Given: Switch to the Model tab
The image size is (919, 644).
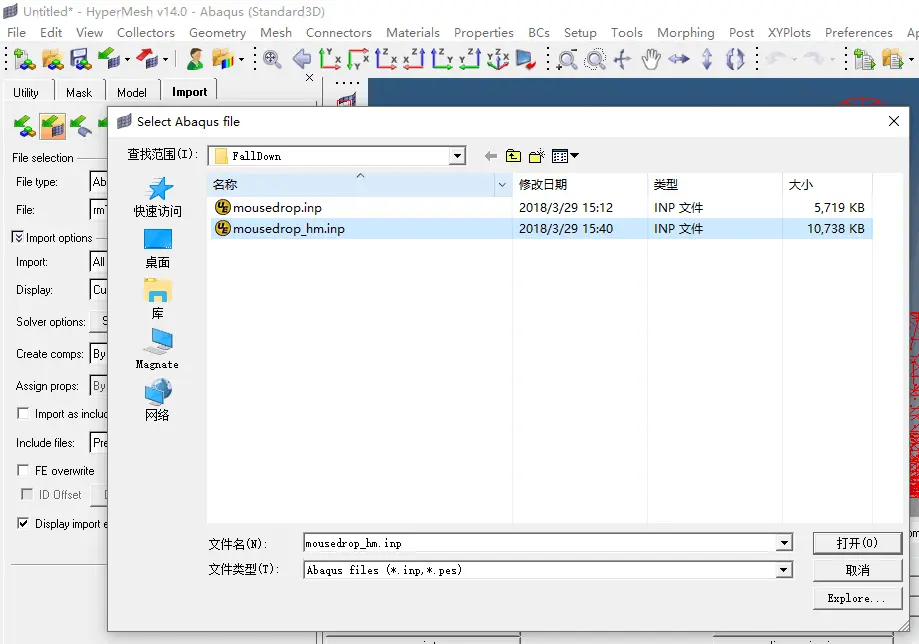Looking at the screenshot, I should [x=132, y=93].
